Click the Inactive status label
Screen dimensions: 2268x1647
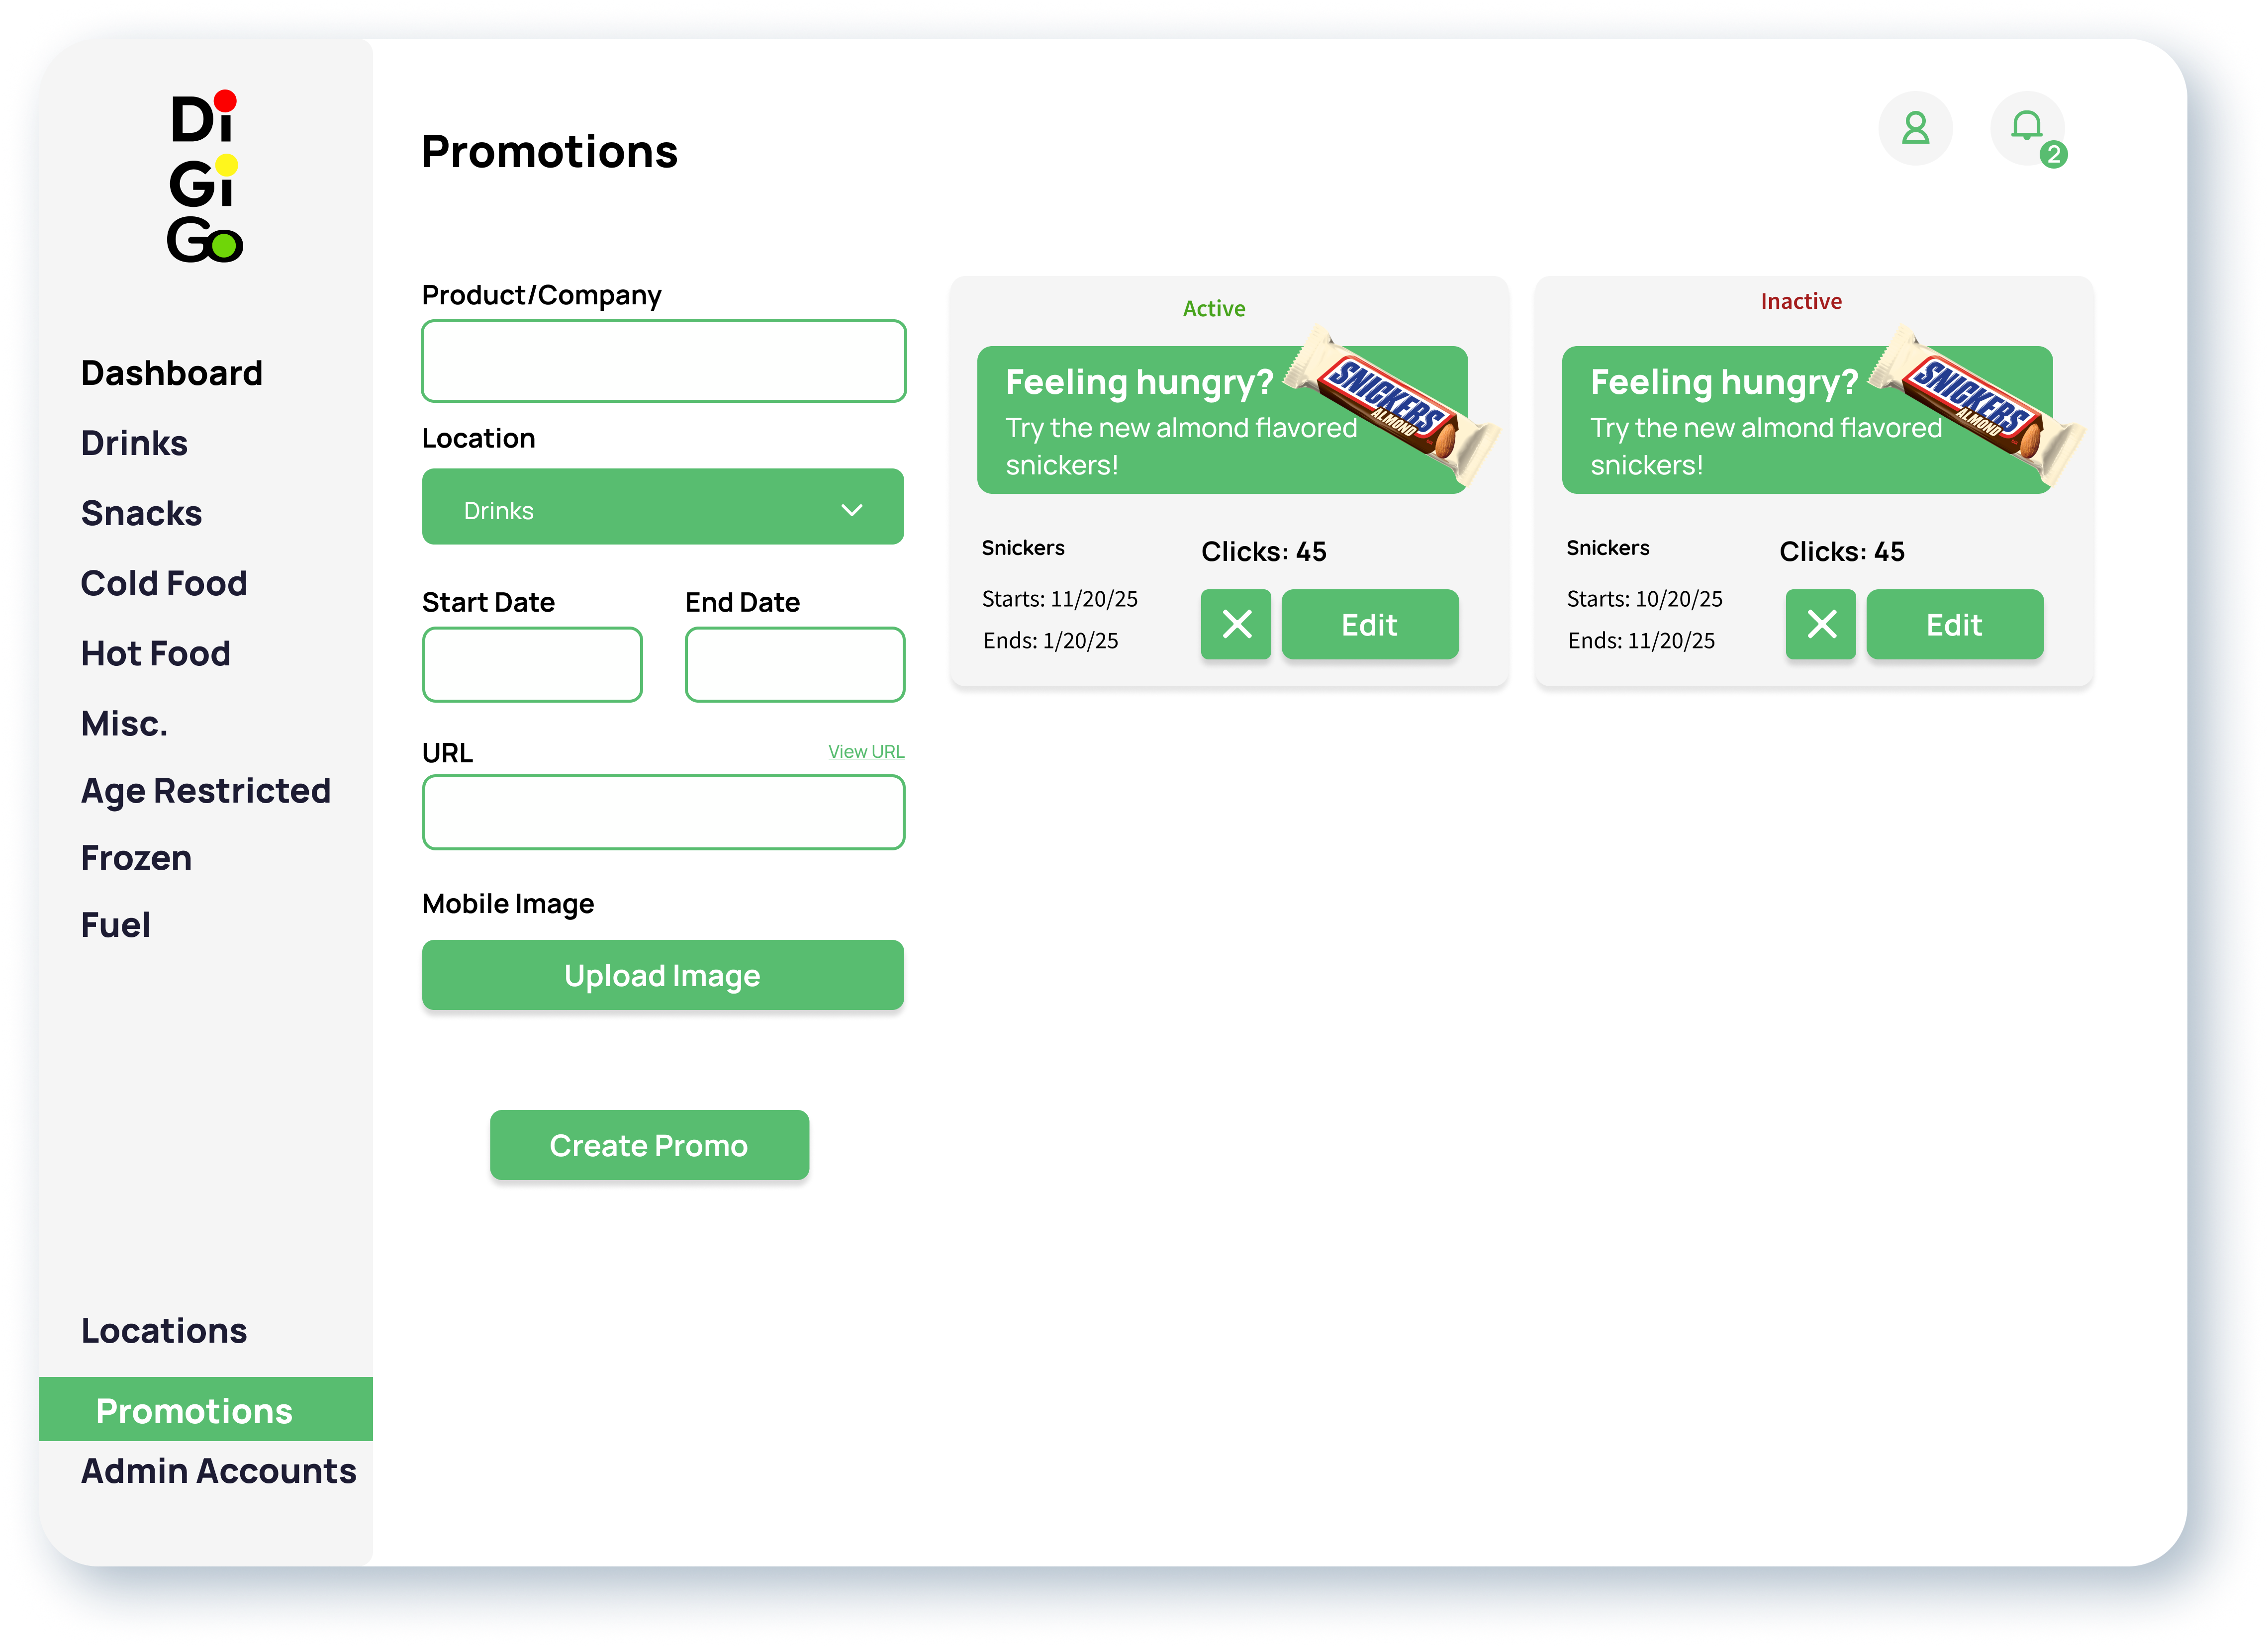tap(1801, 301)
